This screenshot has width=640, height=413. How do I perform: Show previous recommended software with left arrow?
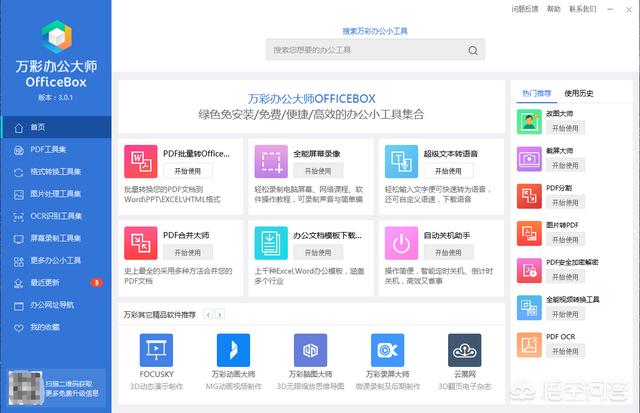[208, 314]
